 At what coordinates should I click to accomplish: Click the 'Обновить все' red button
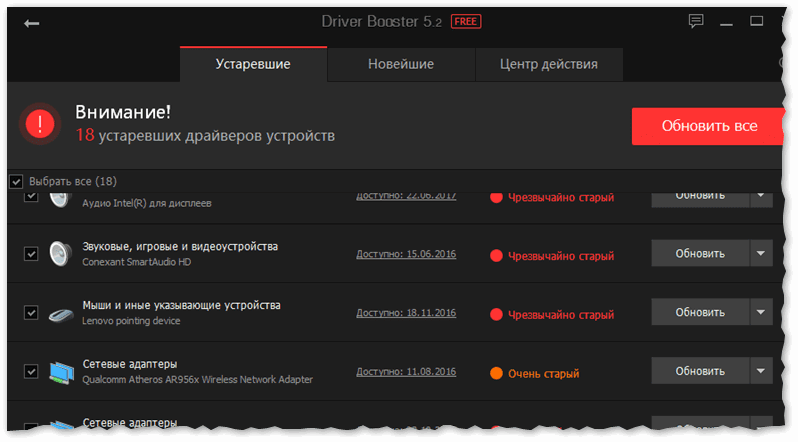click(x=707, y=126)
